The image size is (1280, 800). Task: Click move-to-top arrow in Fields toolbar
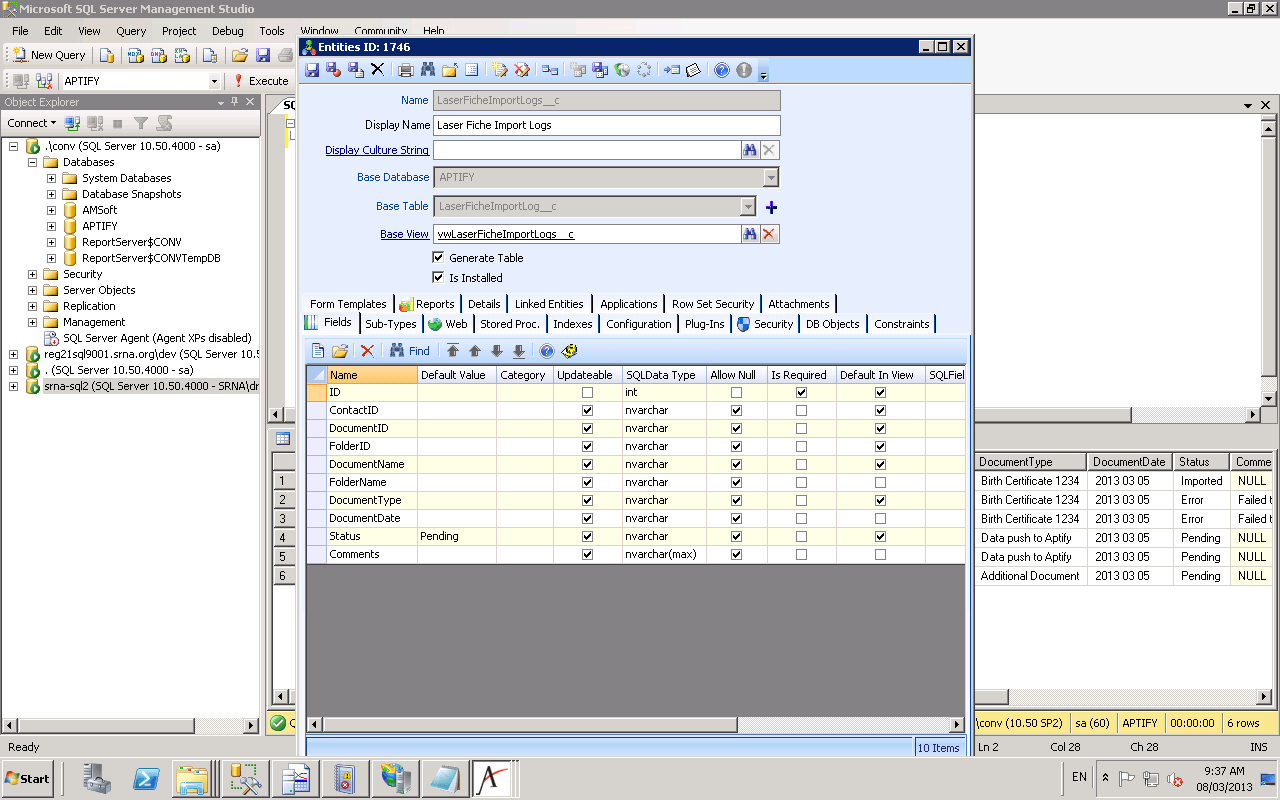pyautogui.click(x=453, y=351)
